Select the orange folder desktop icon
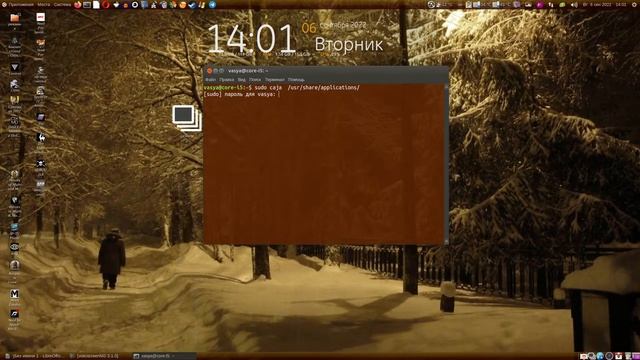Viewport: 640px width, 360px height. pos(15,18)
